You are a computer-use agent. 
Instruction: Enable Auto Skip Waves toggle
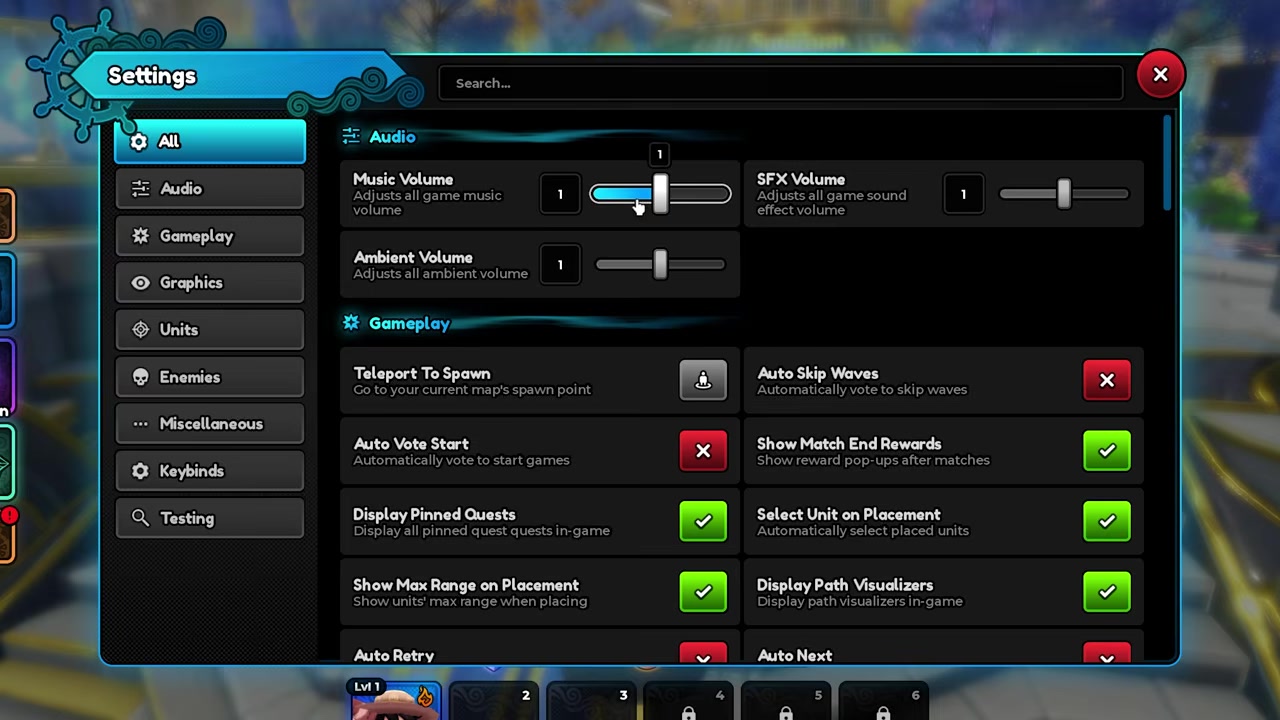tap(1107, 380)
